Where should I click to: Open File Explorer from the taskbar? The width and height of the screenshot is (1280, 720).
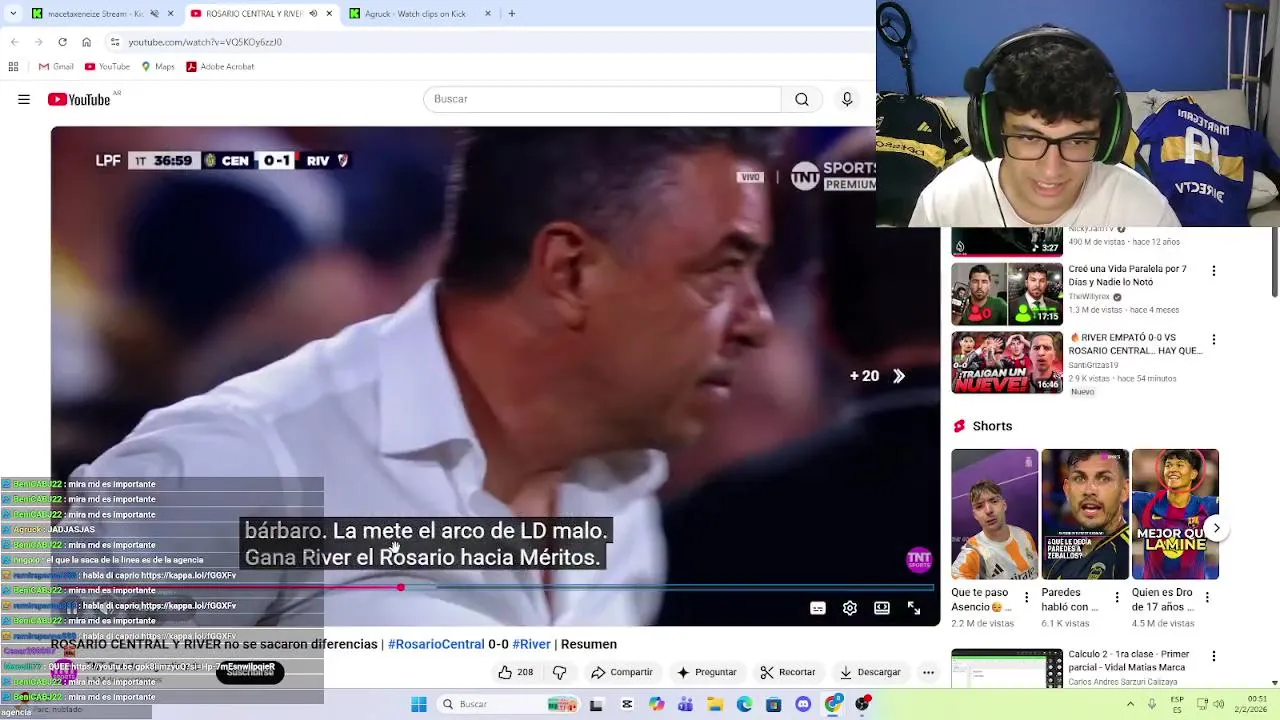pos(715,704)
